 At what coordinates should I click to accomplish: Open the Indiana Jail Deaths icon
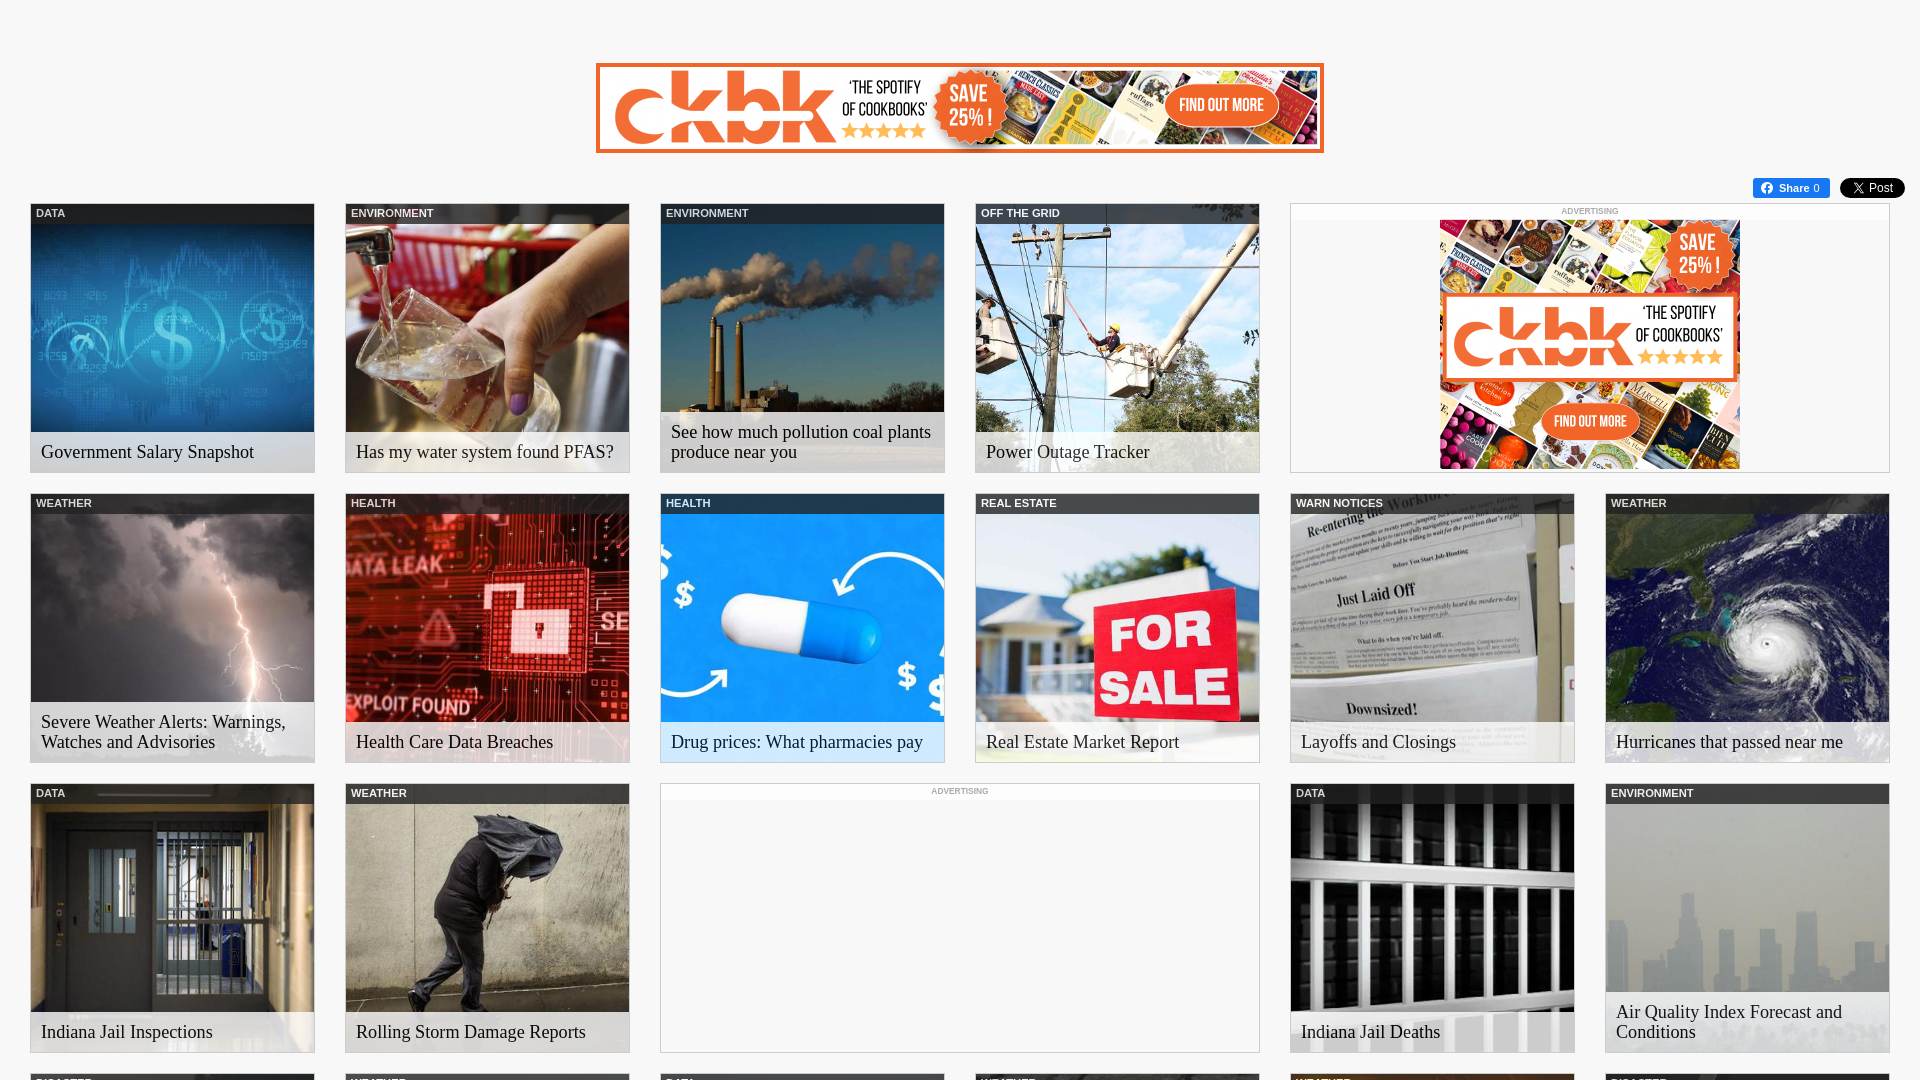point(1432,918)
